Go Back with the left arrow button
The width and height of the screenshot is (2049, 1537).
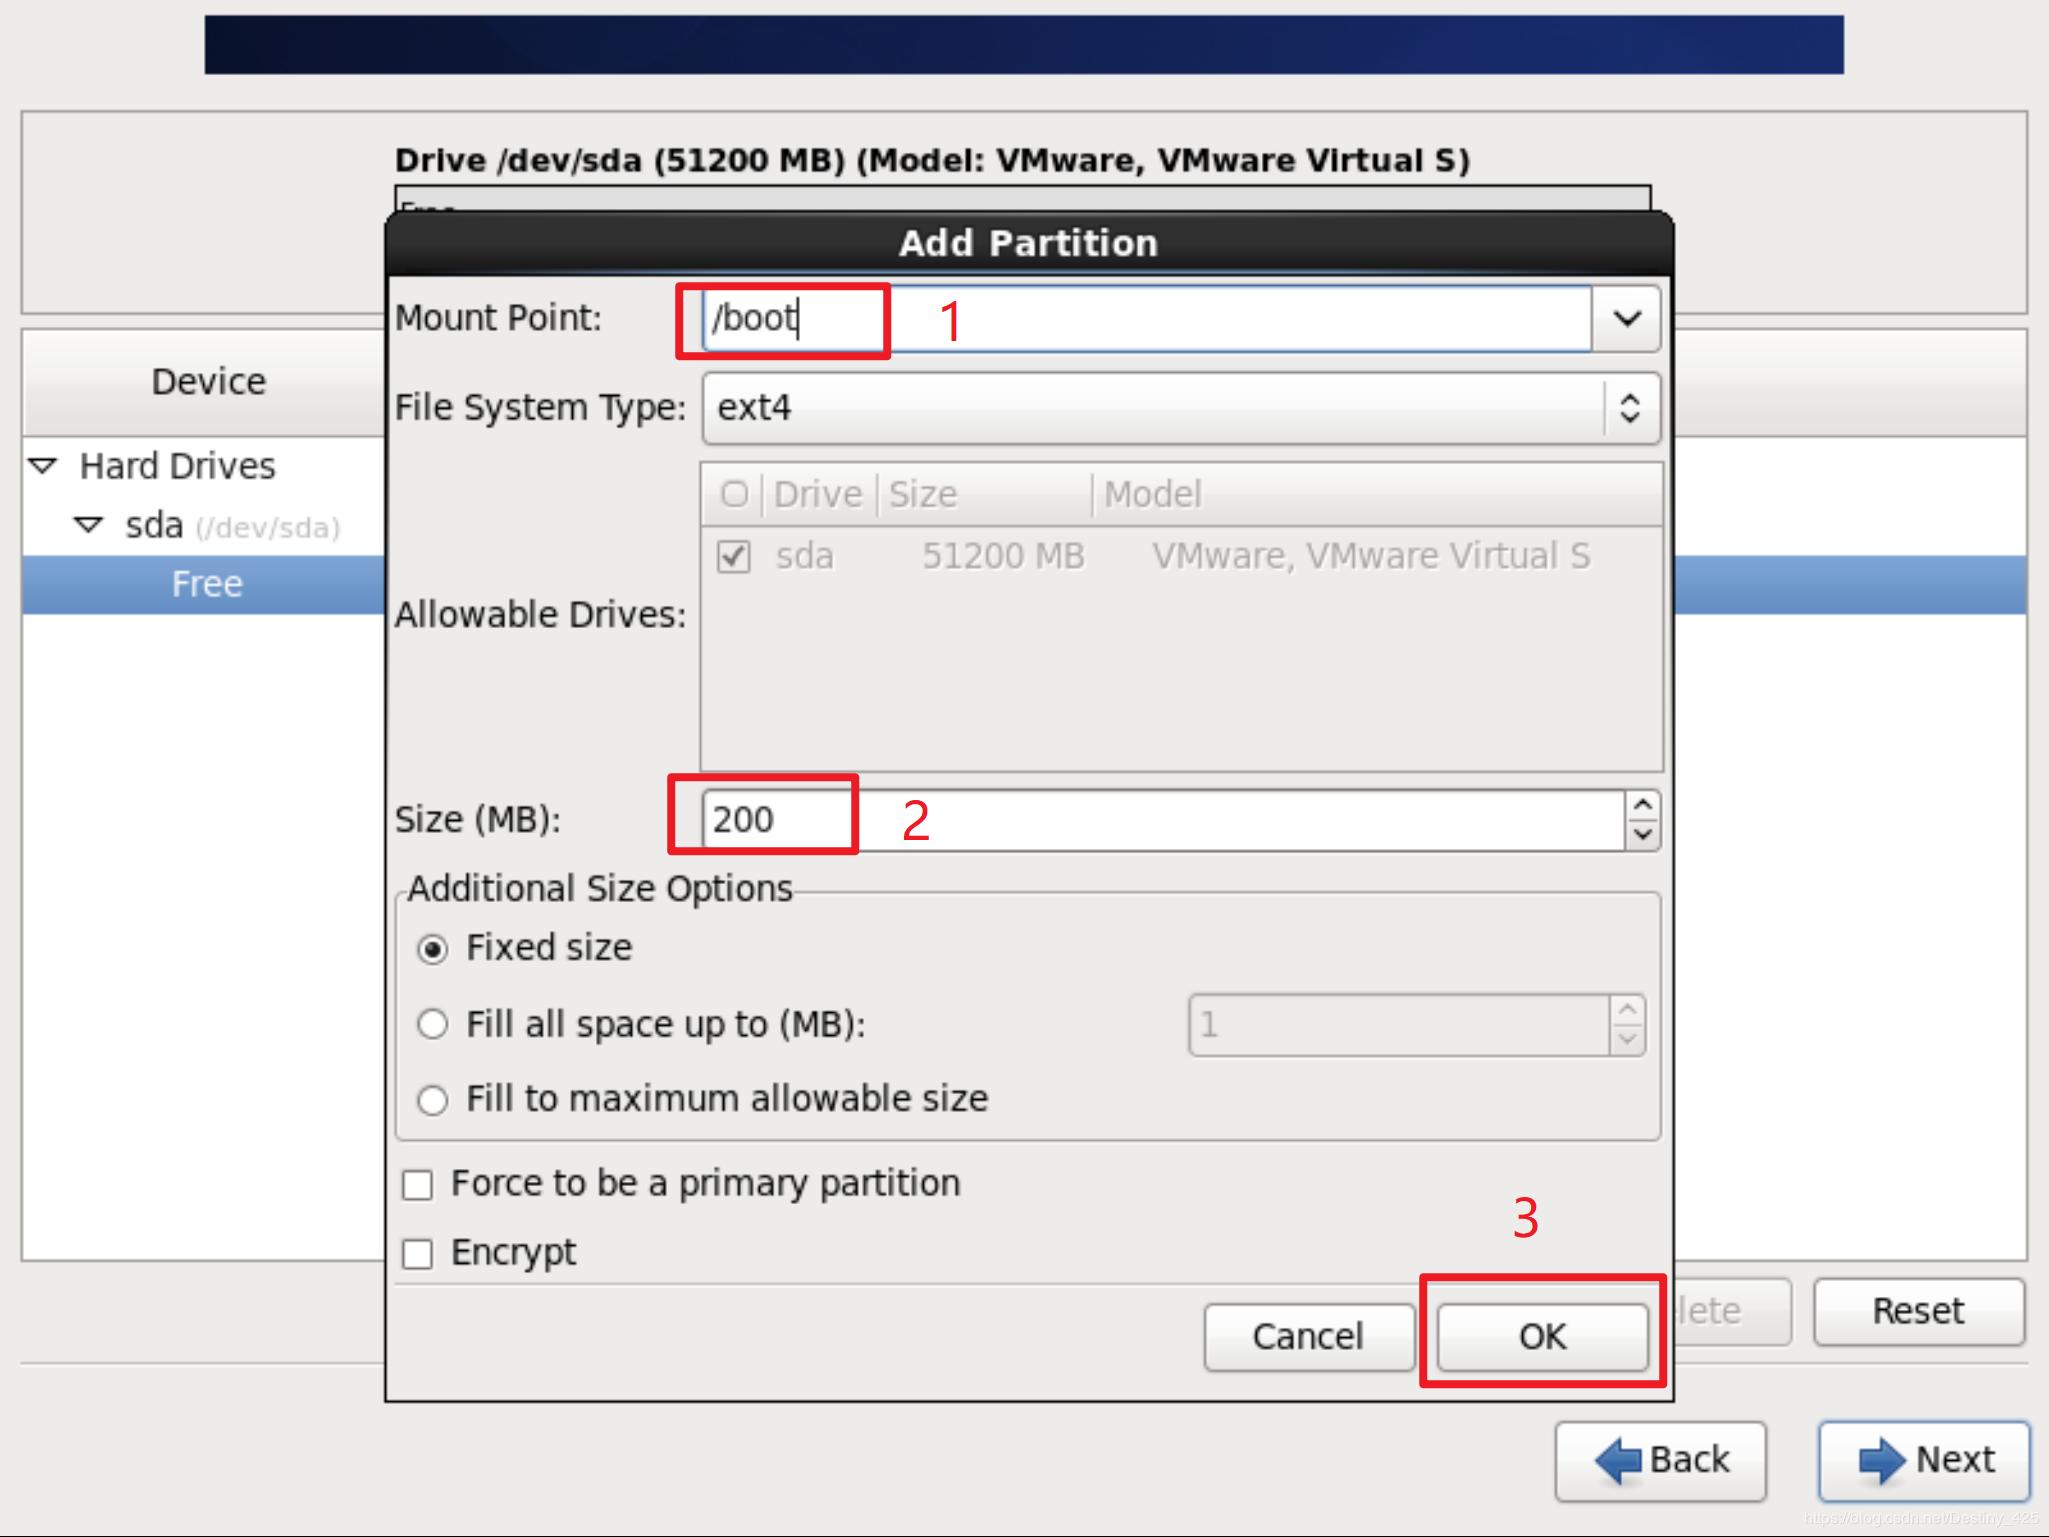(1660, 1461)
